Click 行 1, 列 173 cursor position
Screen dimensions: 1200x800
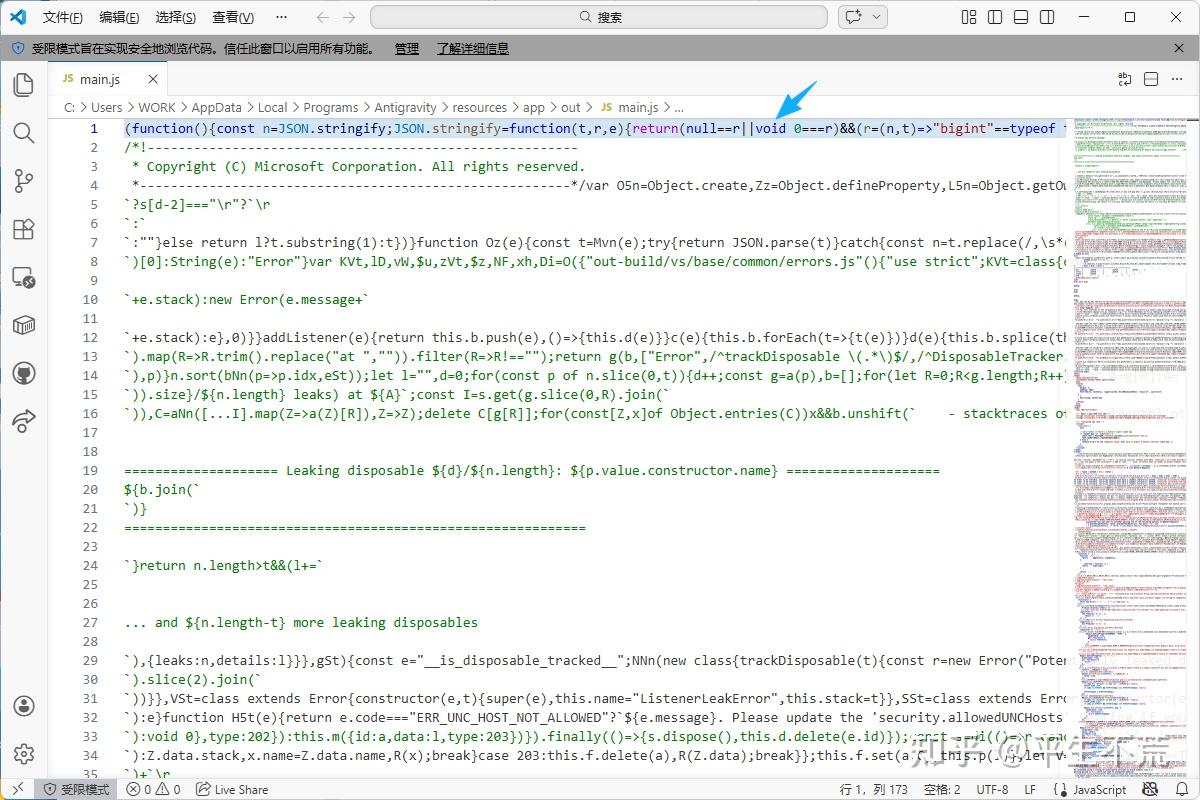(x=874, y=789)
